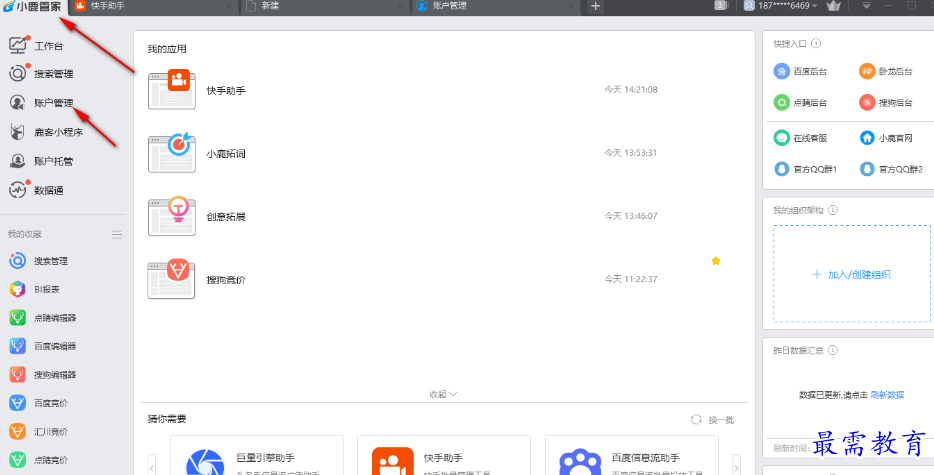This screenshot has width=934, height=475.
Task: Open the 搜狗后台 shortcut
Action: pos(886,103)
